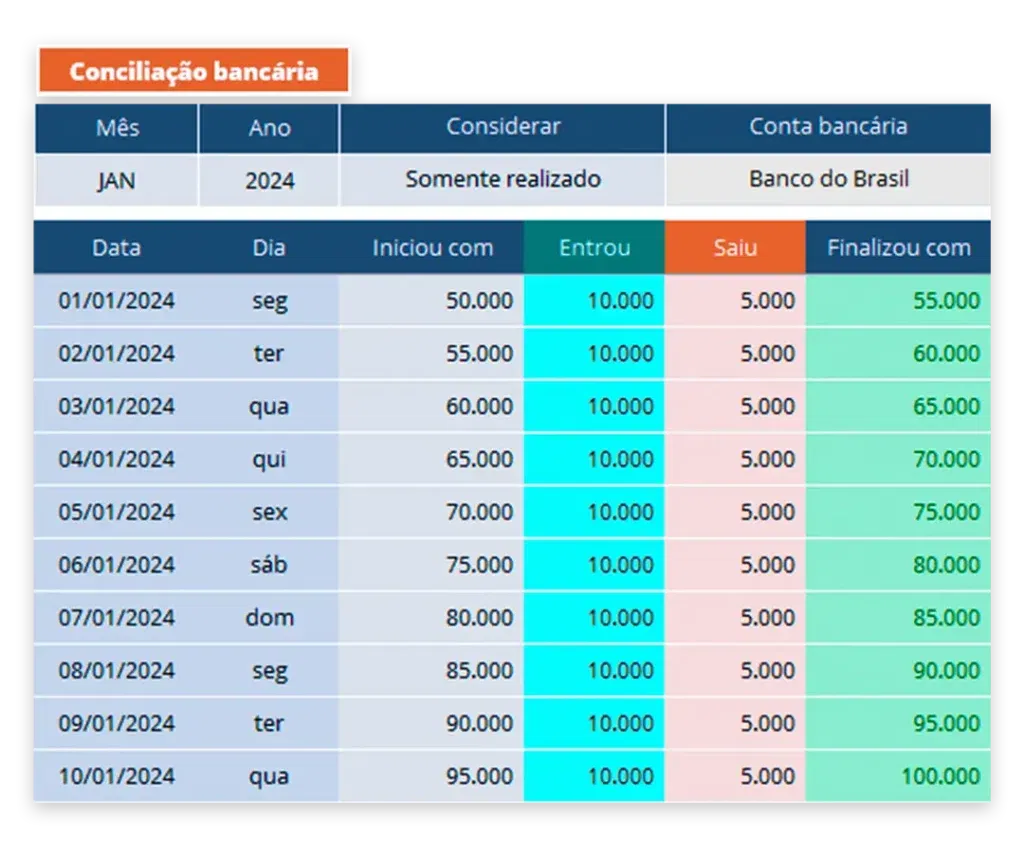Select the date cell 10/01/2024

[x=116, y=776]
